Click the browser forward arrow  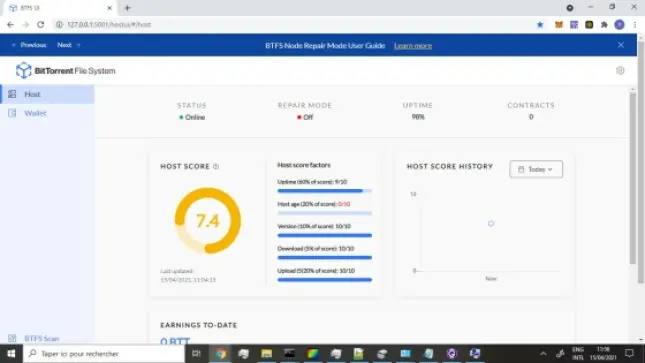26,25
